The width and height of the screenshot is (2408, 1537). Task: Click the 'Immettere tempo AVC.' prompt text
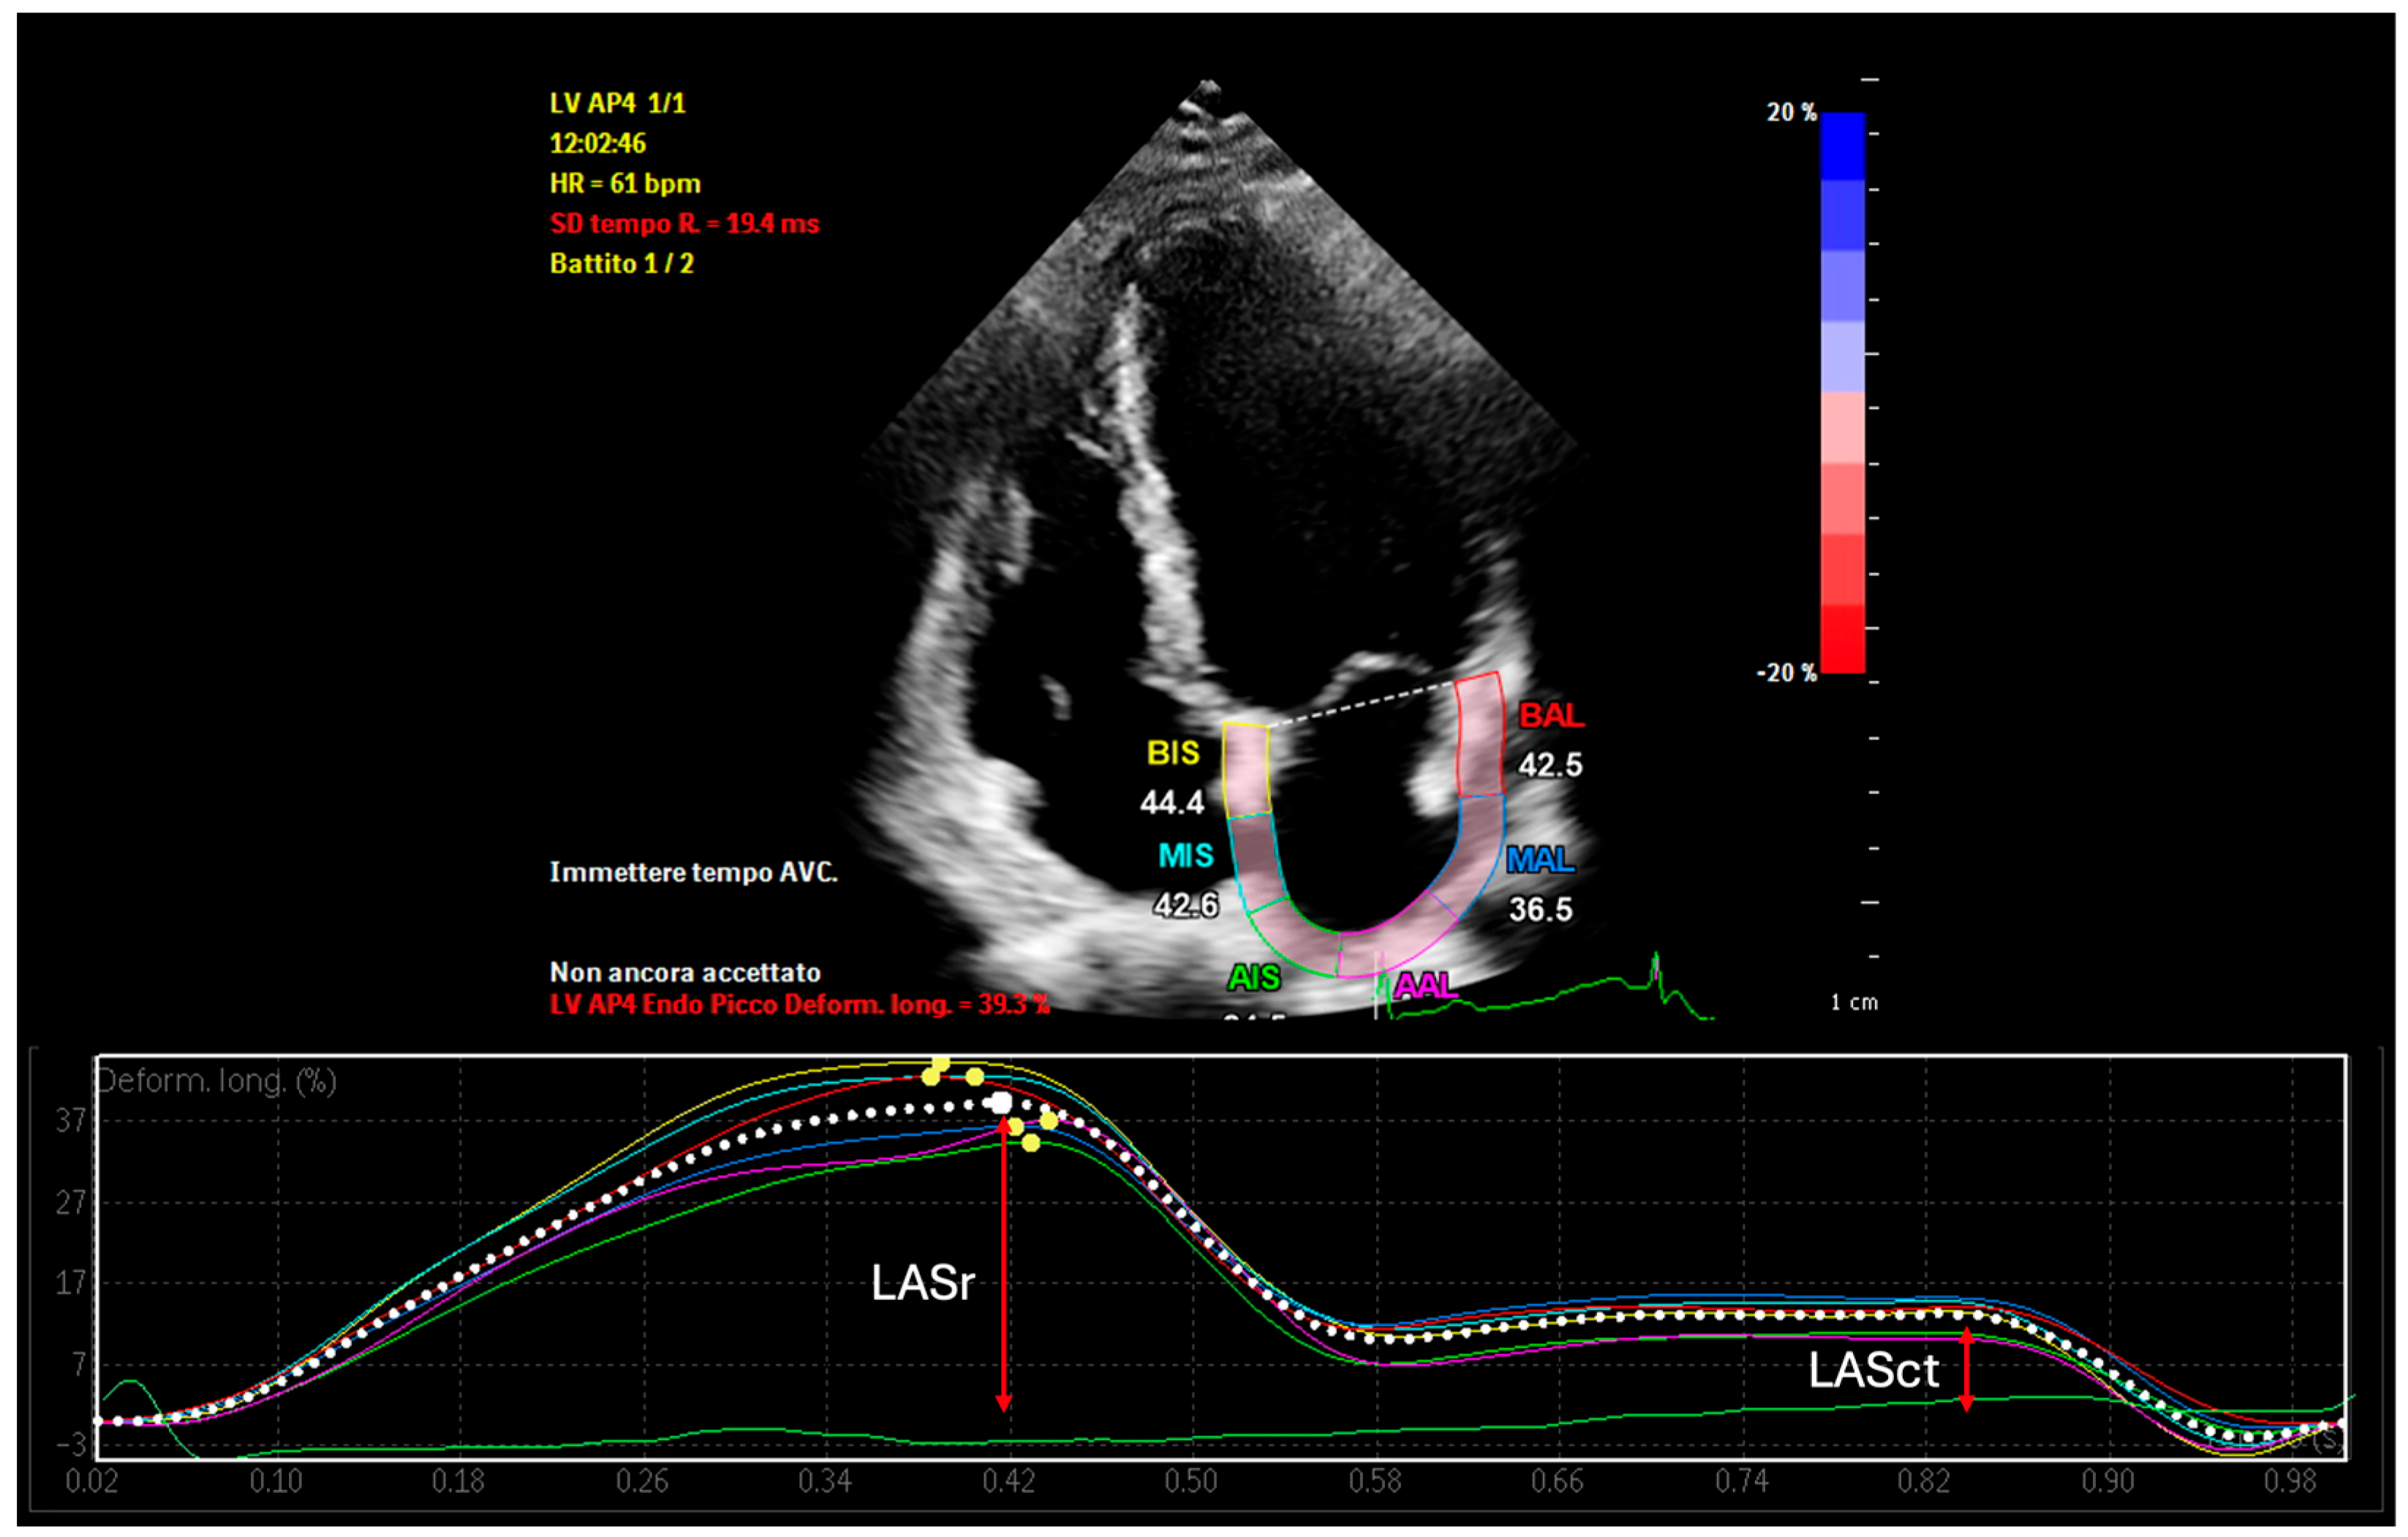click(693, 872)
